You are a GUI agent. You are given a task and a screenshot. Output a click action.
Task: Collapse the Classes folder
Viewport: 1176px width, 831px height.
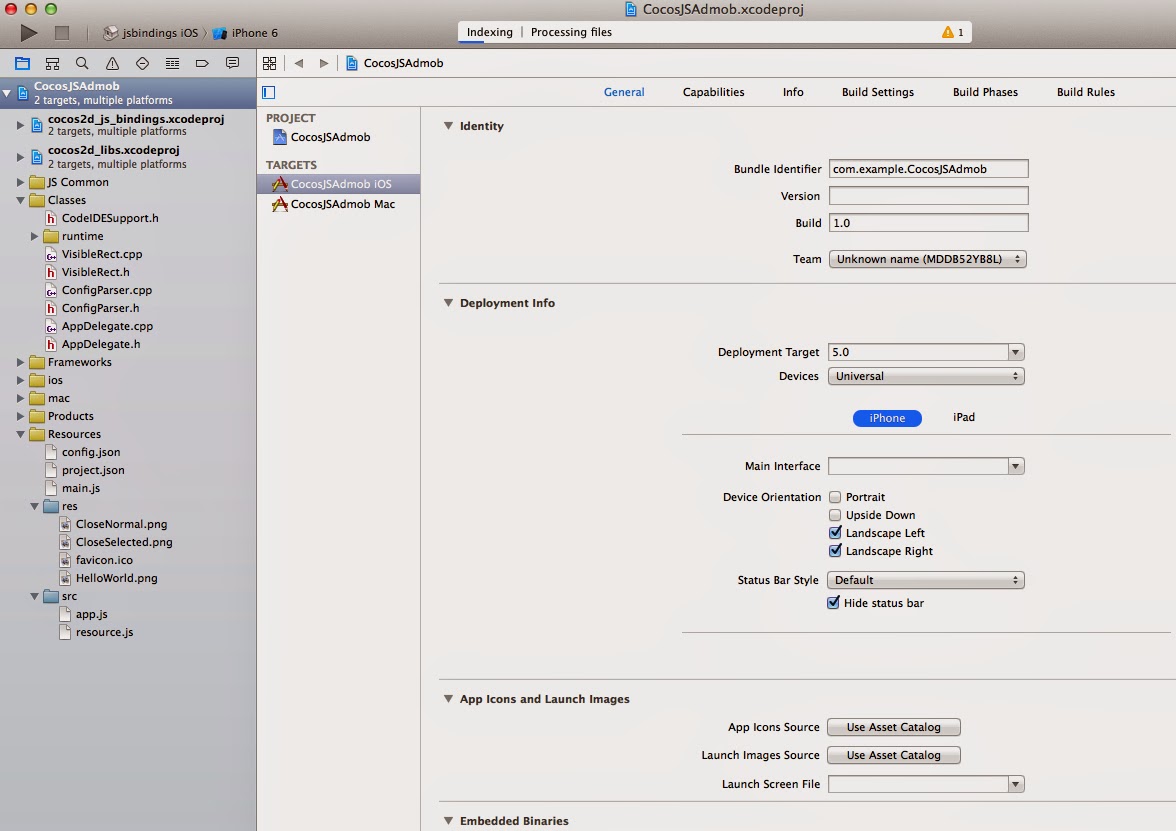coord(20,200)
